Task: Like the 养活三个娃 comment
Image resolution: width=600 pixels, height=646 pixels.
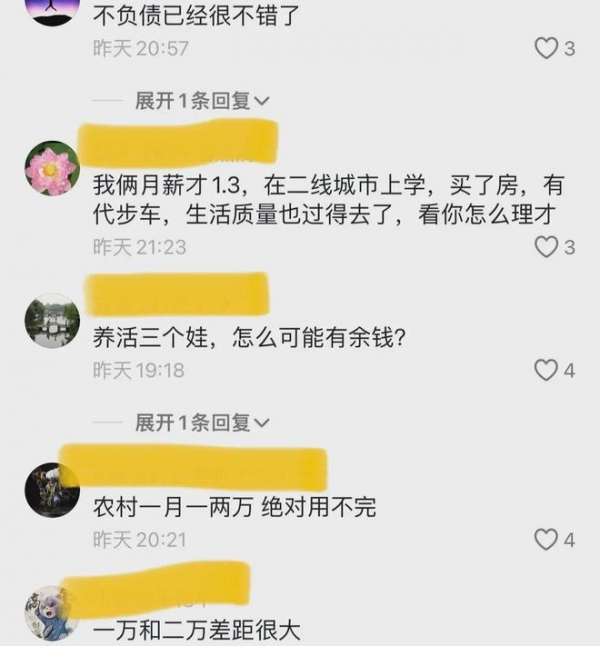Action: pyautogui.click(x=546, y=370)
